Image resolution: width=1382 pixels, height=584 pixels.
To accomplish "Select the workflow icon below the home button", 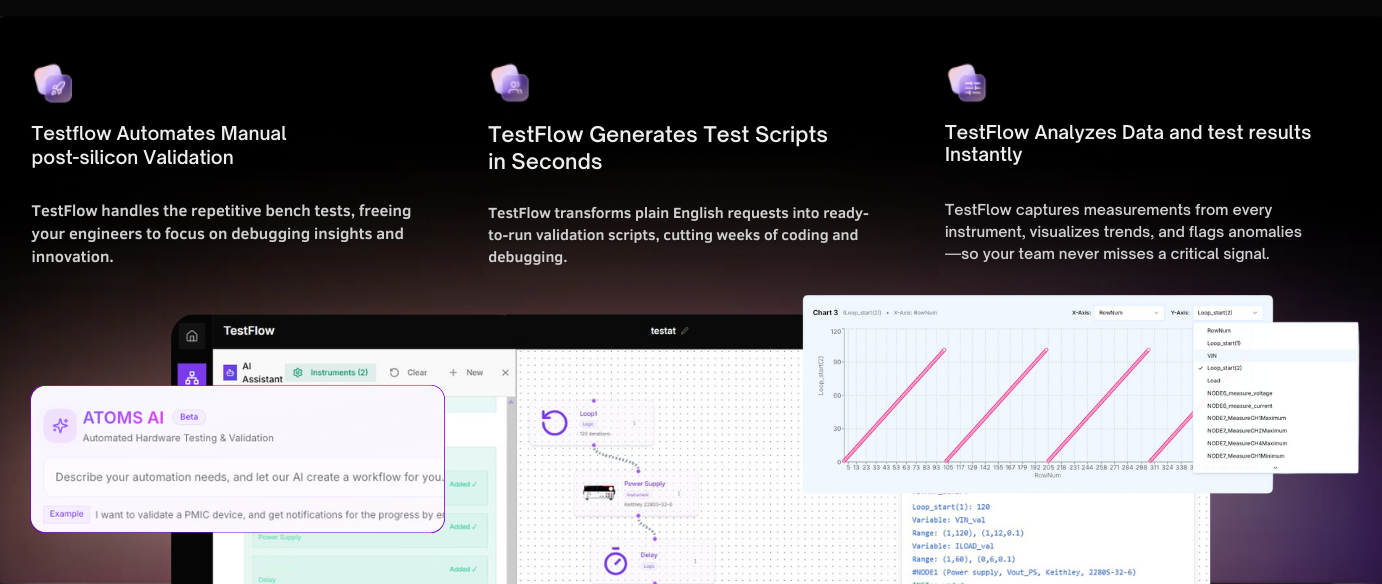I will 191,375.
